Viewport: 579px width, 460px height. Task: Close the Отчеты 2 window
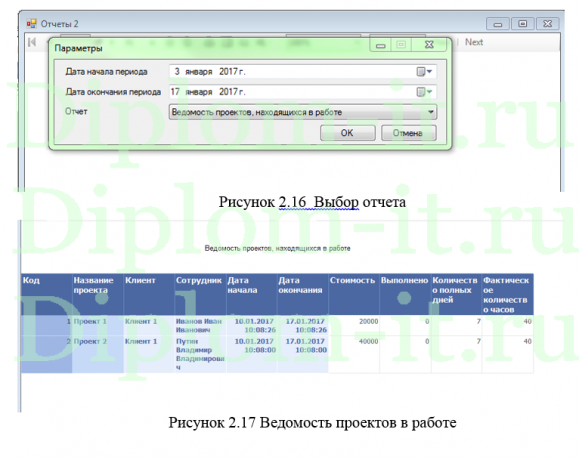click(548, 24)
